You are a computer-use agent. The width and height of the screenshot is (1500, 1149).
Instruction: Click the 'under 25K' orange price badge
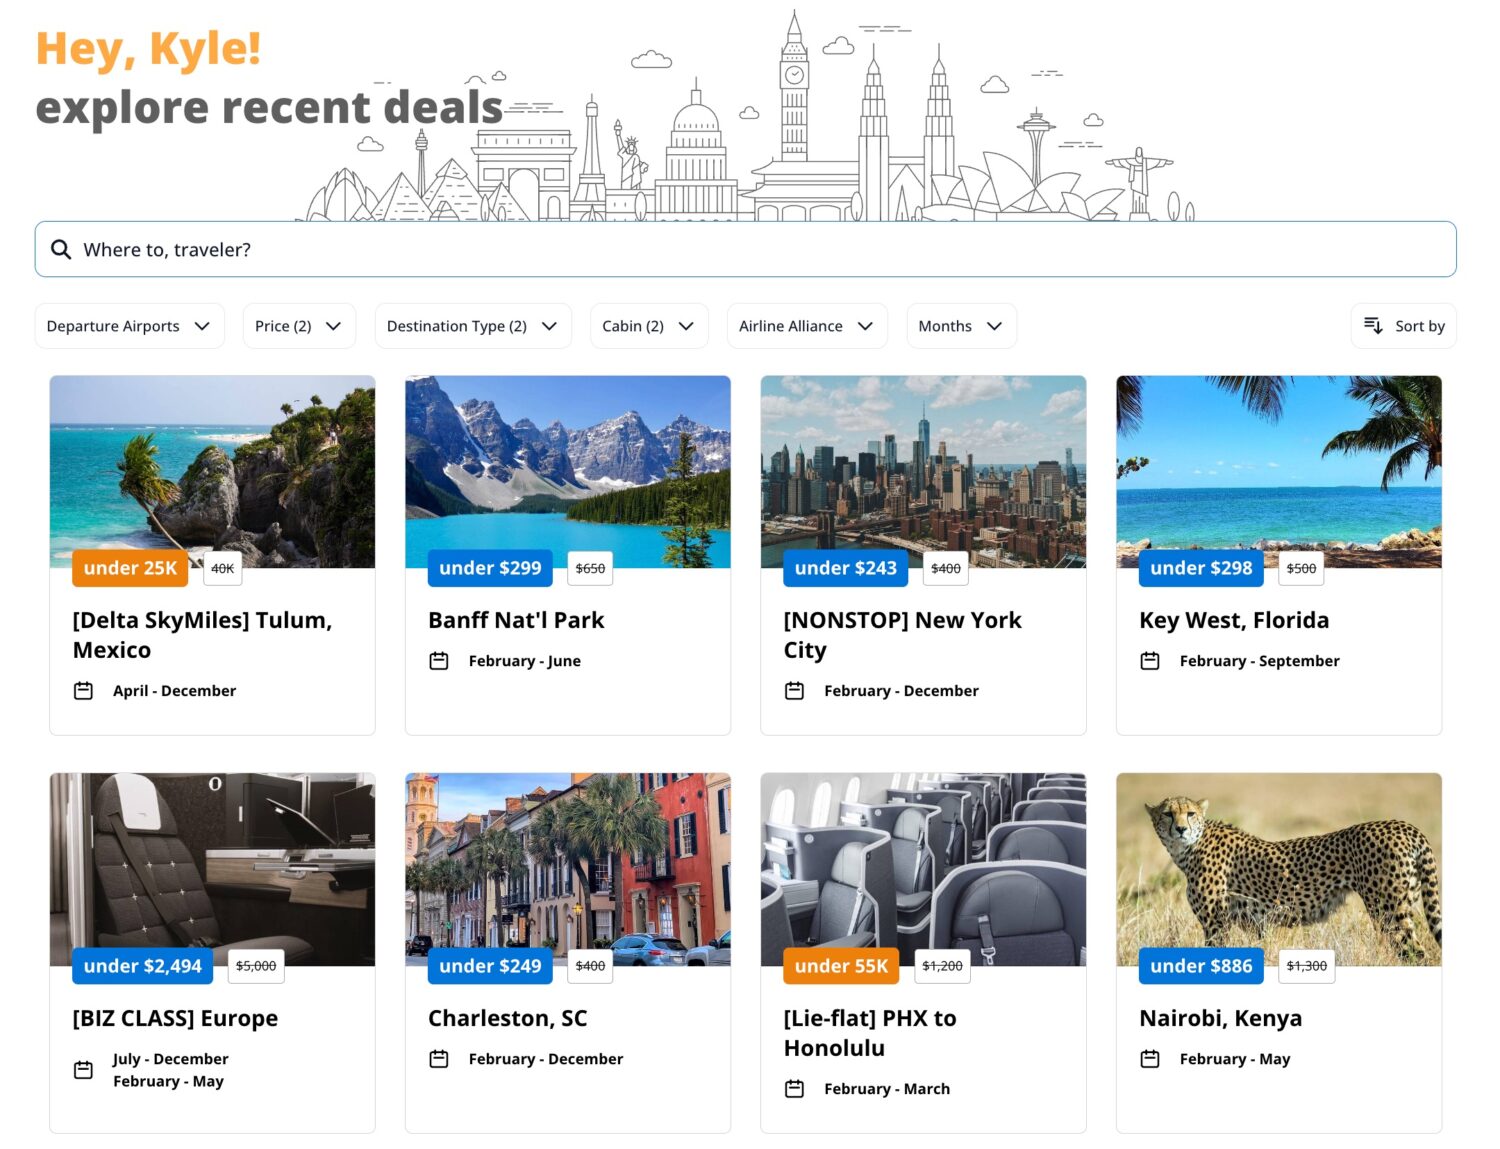129,568
